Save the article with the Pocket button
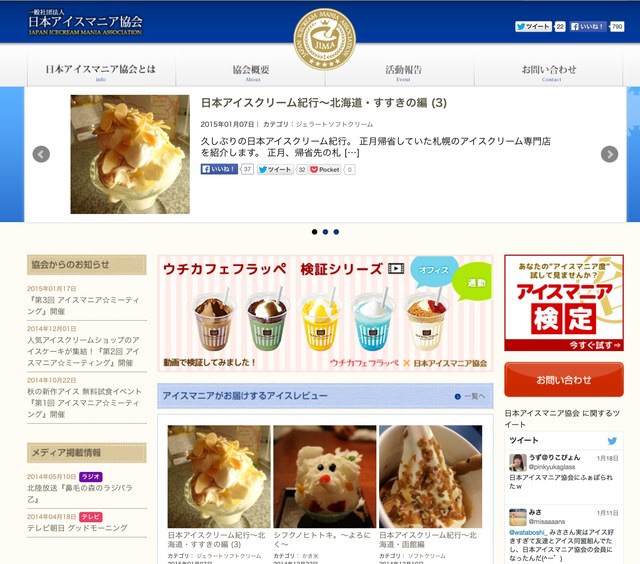Screen dimensions: 640x564 pyautogui.click(x=325, y=169)
